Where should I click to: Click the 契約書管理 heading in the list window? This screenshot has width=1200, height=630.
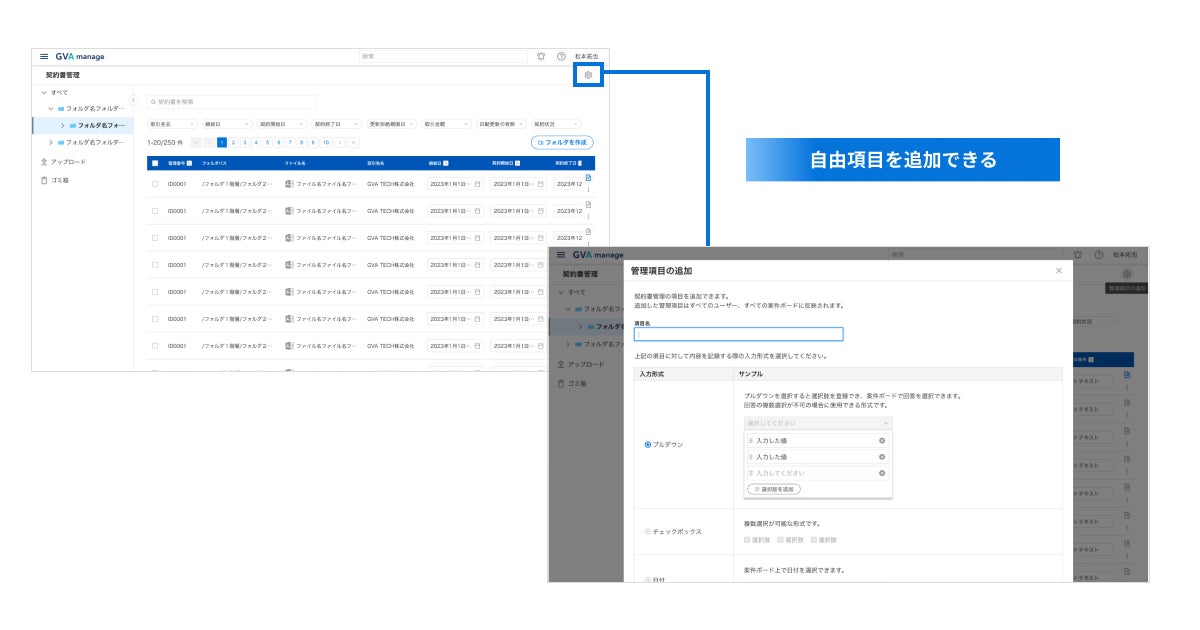pos(62,75)
